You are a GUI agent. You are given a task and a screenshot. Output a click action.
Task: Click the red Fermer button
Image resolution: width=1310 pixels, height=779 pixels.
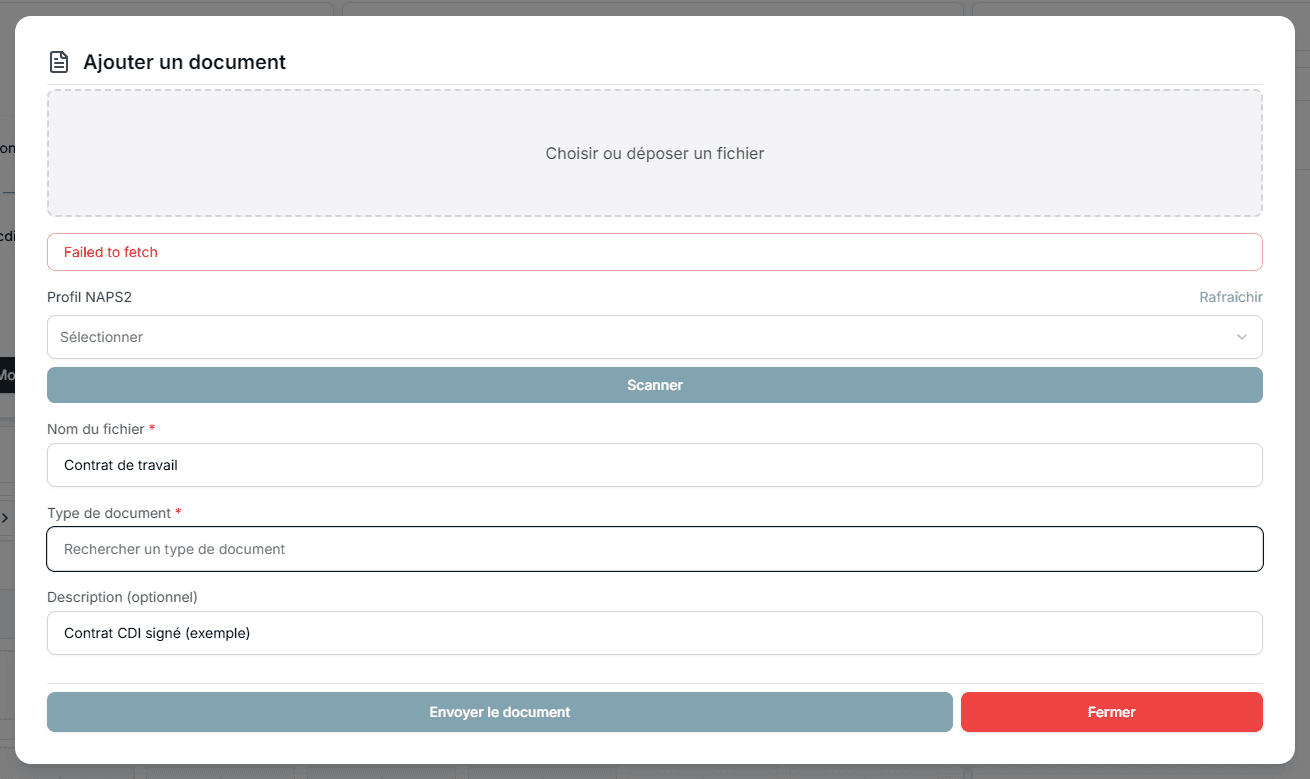coord(1112,712)
